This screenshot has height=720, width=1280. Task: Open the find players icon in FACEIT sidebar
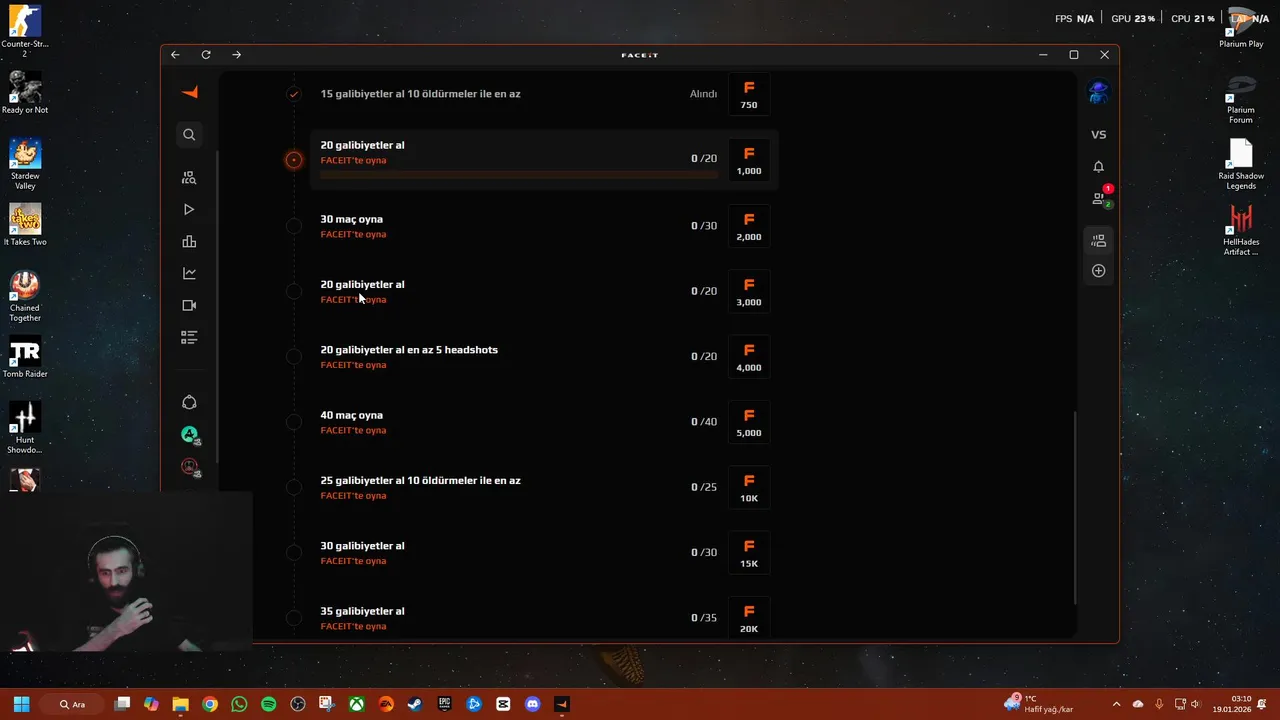189,177
